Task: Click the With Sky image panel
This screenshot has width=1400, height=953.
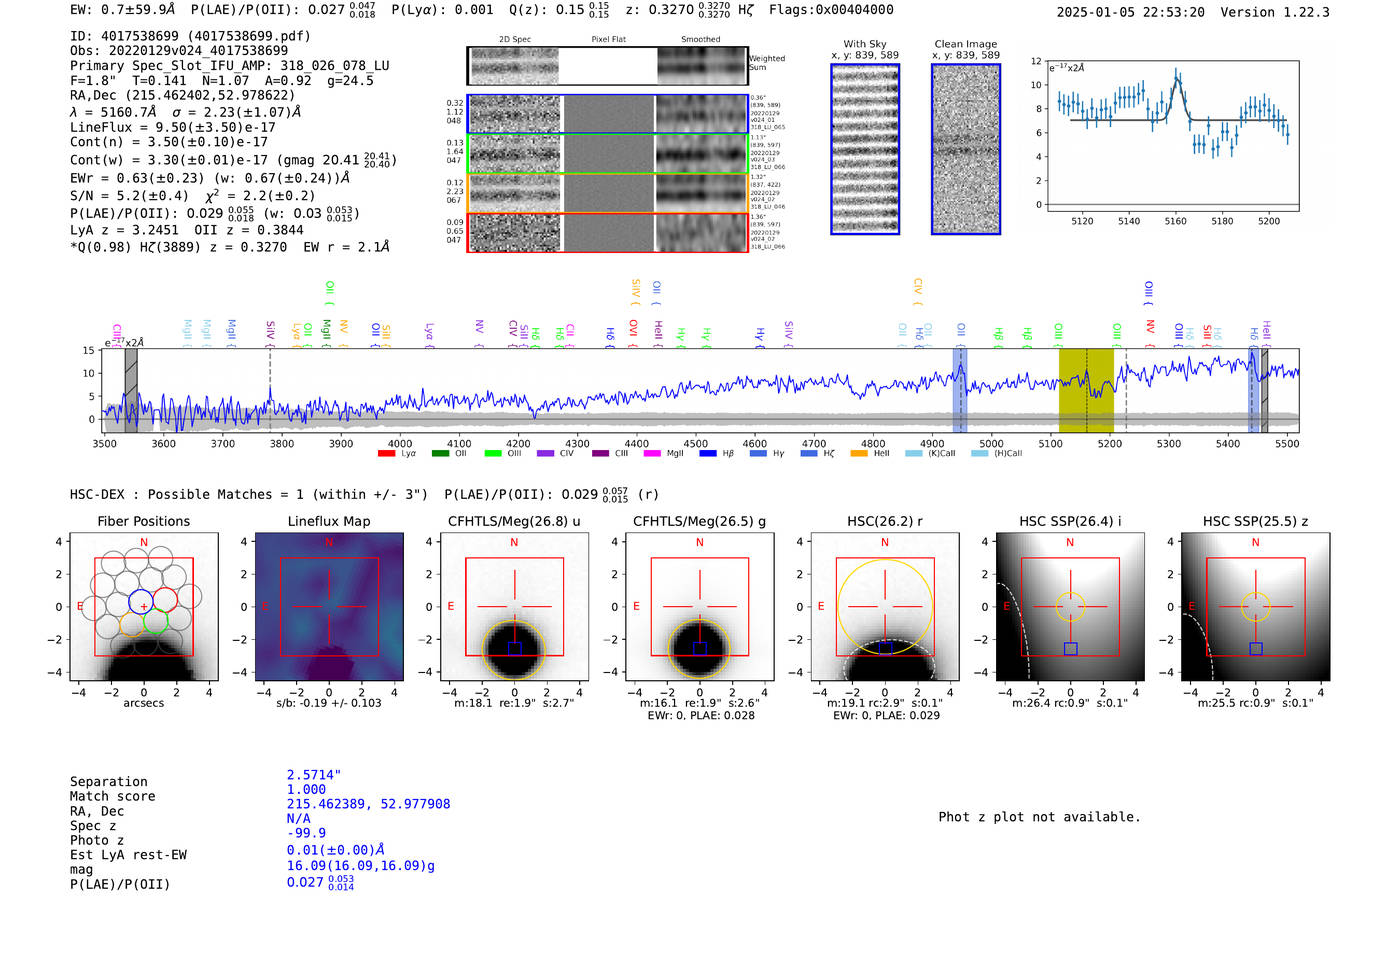Action: [x=865, y=149]
